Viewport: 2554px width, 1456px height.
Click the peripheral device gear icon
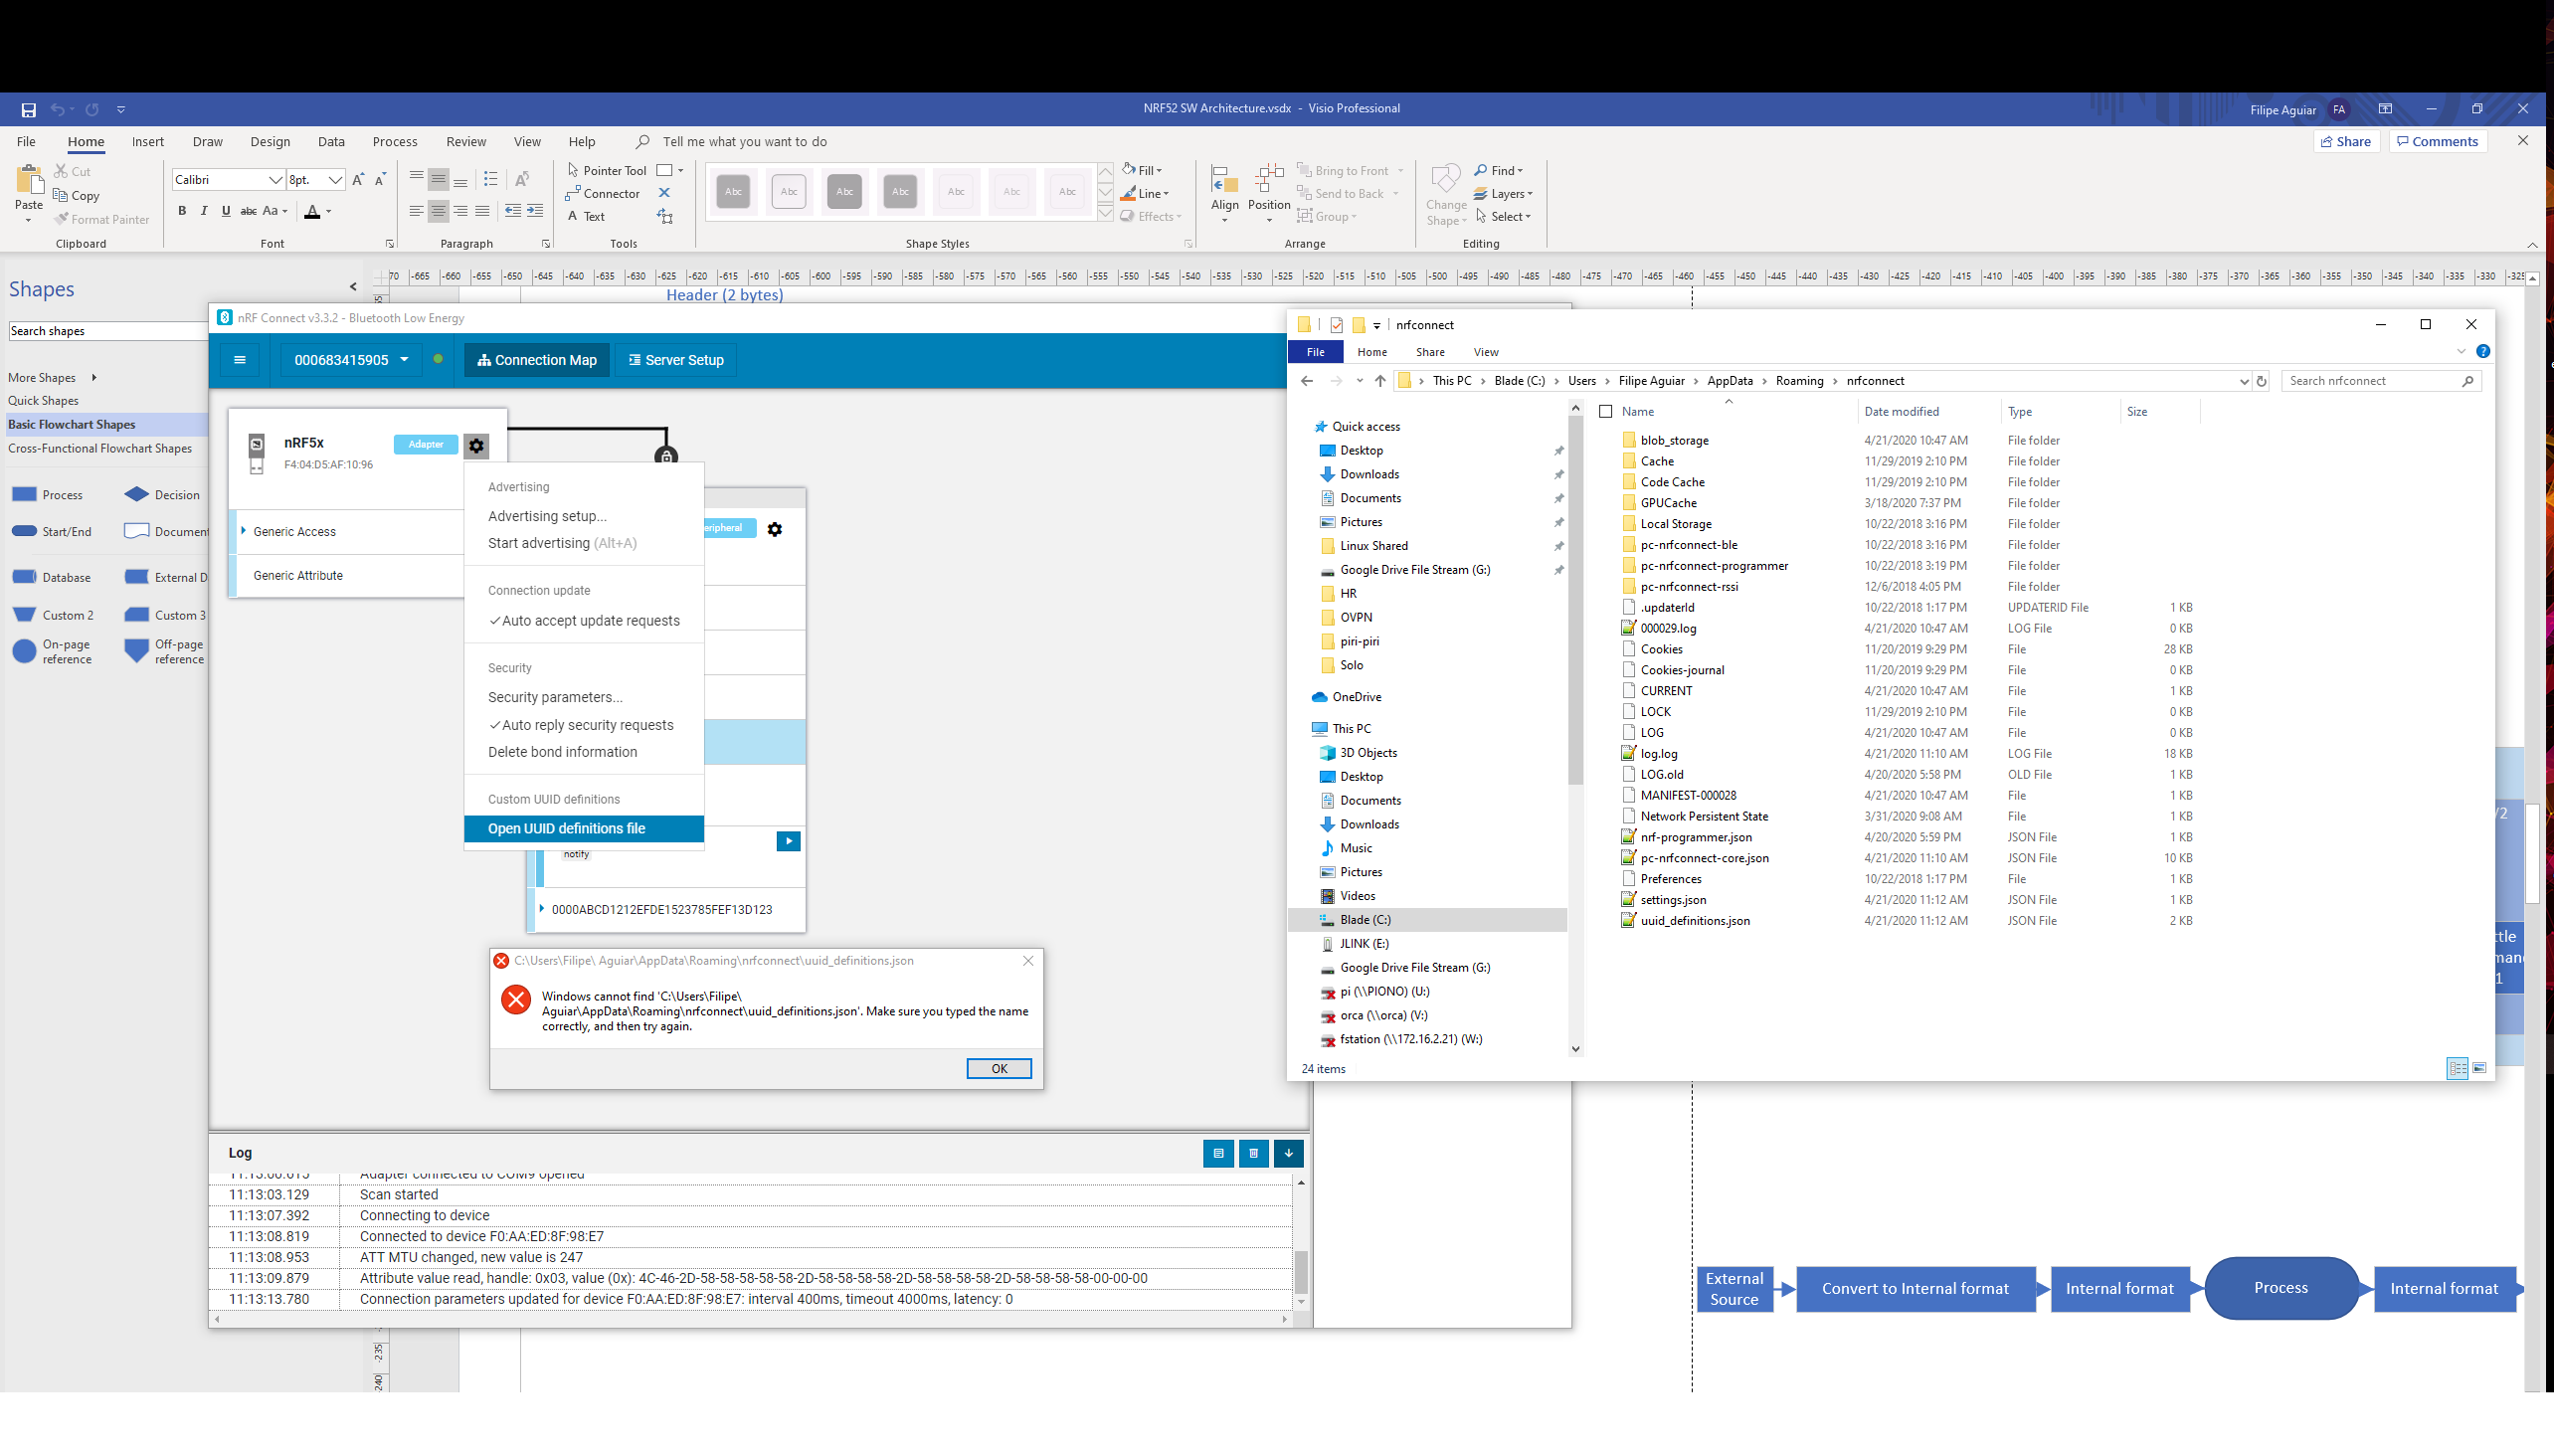coord(775,529)
